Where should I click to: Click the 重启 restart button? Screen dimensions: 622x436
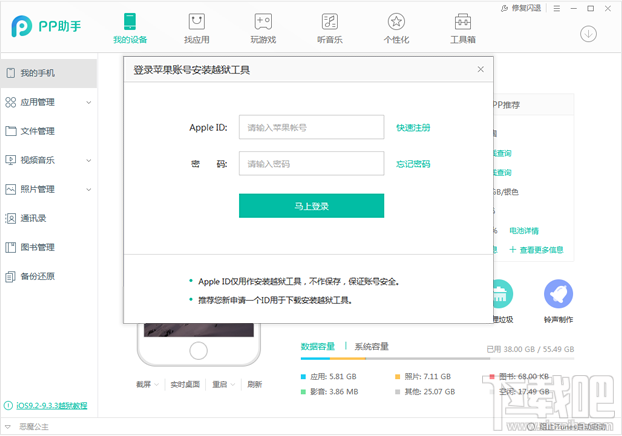coord(219,384)
